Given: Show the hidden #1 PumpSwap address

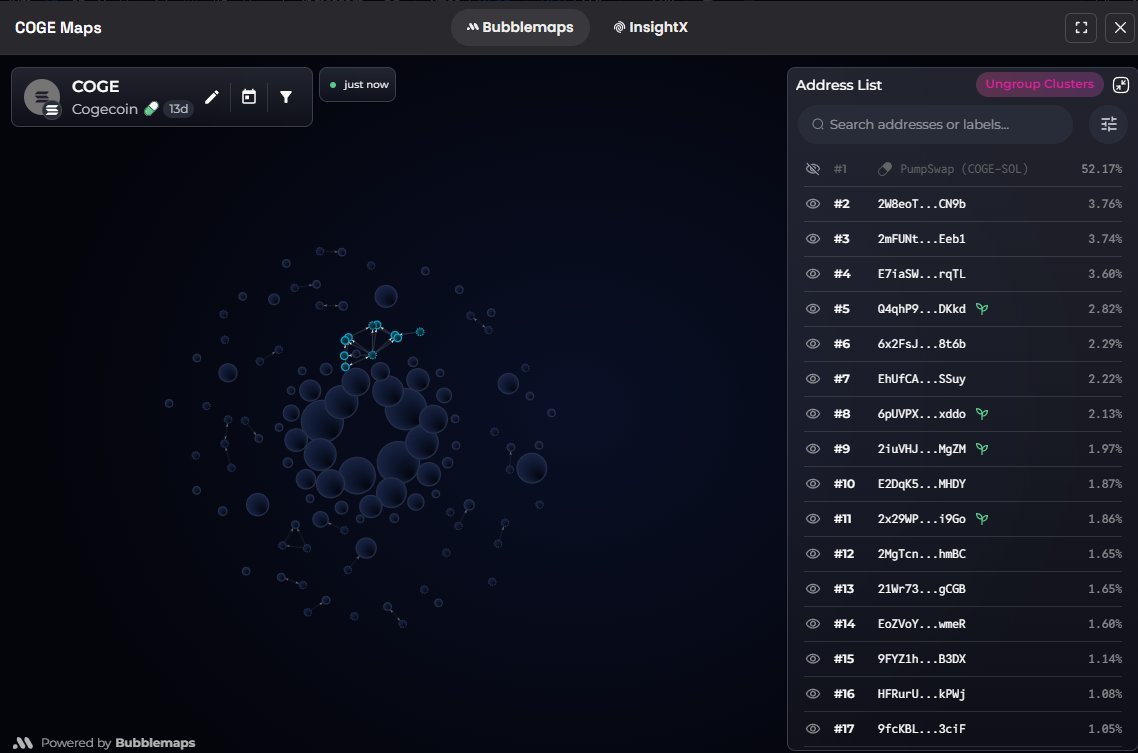Looking at the screenshot, I should pos(813,169).
